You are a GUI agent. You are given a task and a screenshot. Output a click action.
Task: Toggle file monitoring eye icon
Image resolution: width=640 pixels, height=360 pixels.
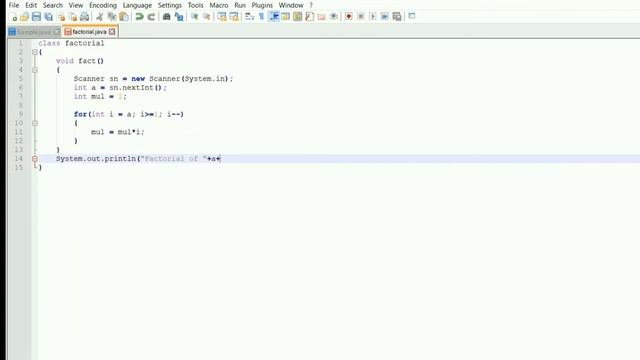(333, 17)
